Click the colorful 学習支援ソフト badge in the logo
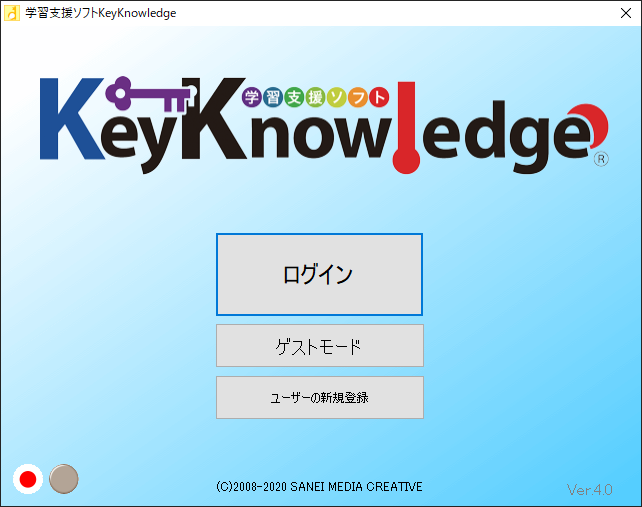Viewport: 642px width, 507px height. [316, 97]
